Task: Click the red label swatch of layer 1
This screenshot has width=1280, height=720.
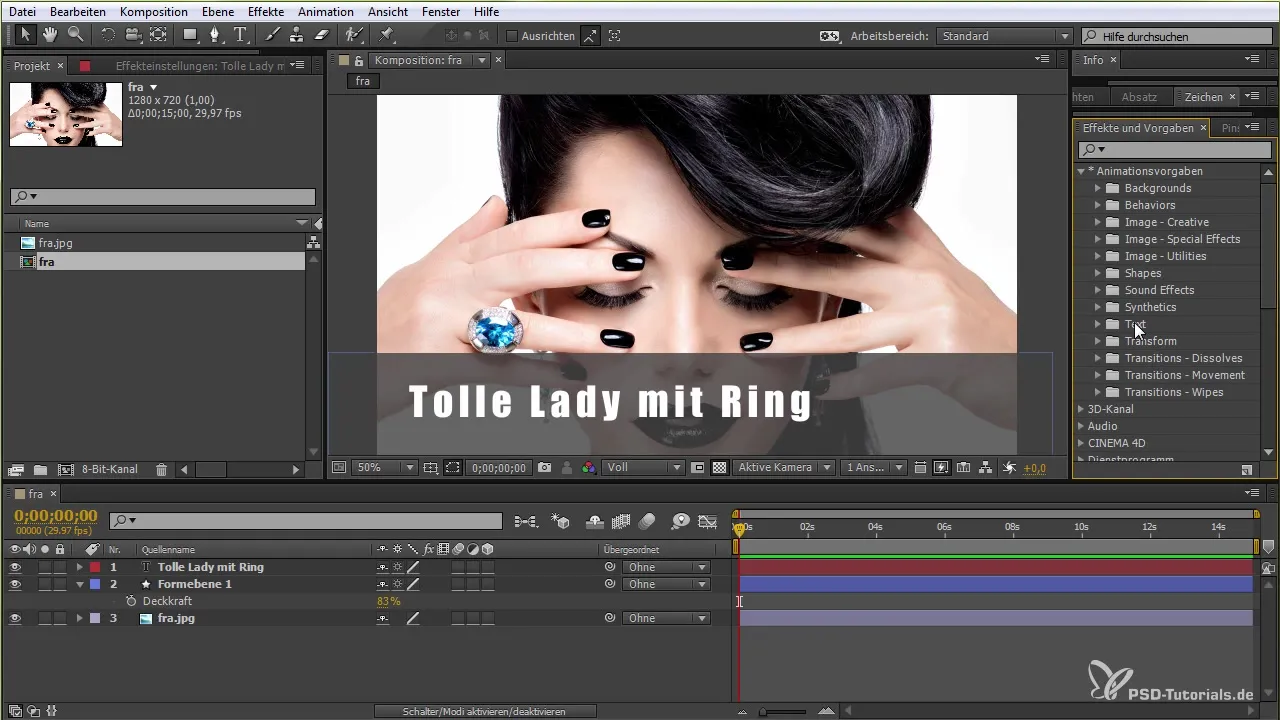Action: pyautogui.click(x=96, y=567)
